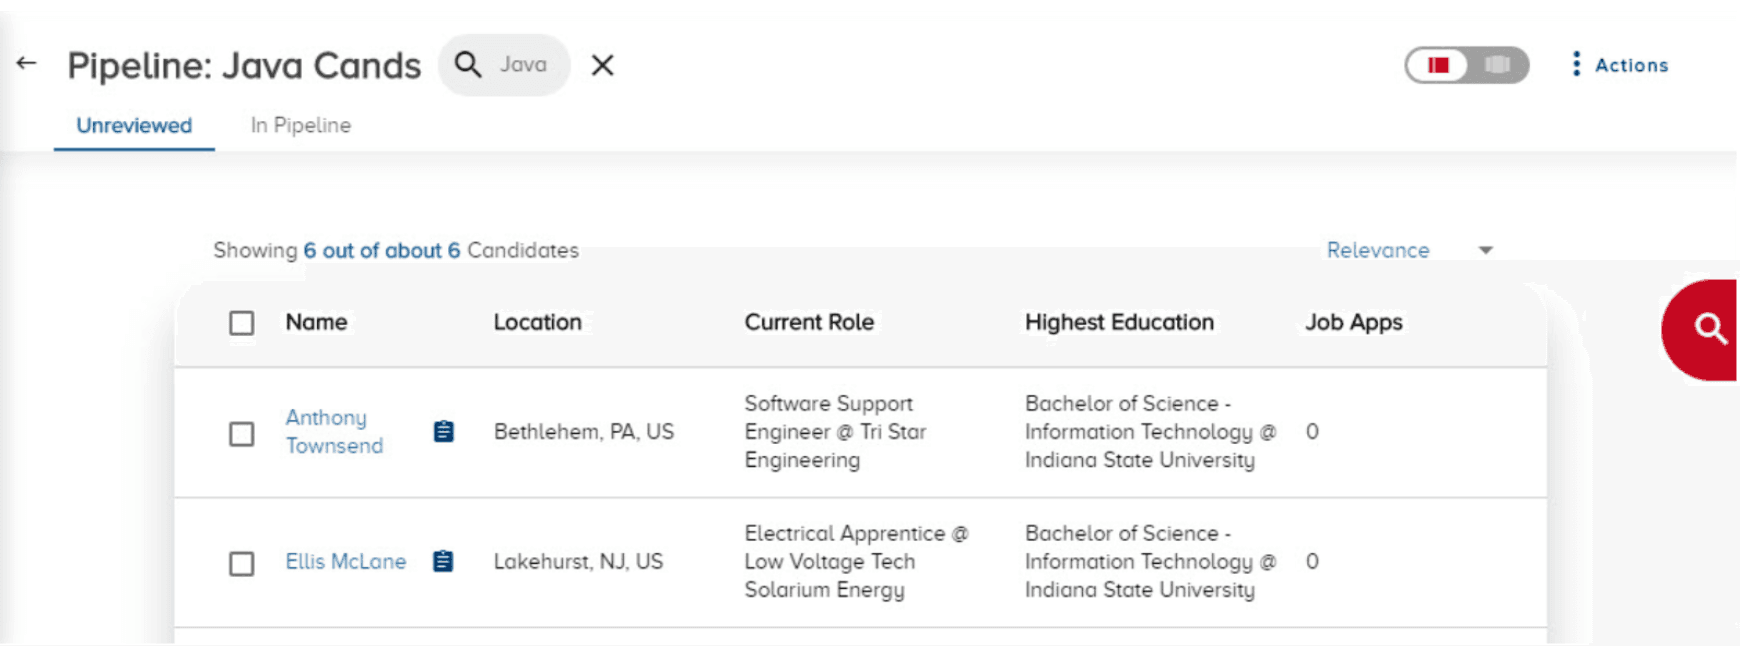Open Ellis McLane's candidate profile
The width and height of the screenshot is (1740, 646).
coord(345,562)
